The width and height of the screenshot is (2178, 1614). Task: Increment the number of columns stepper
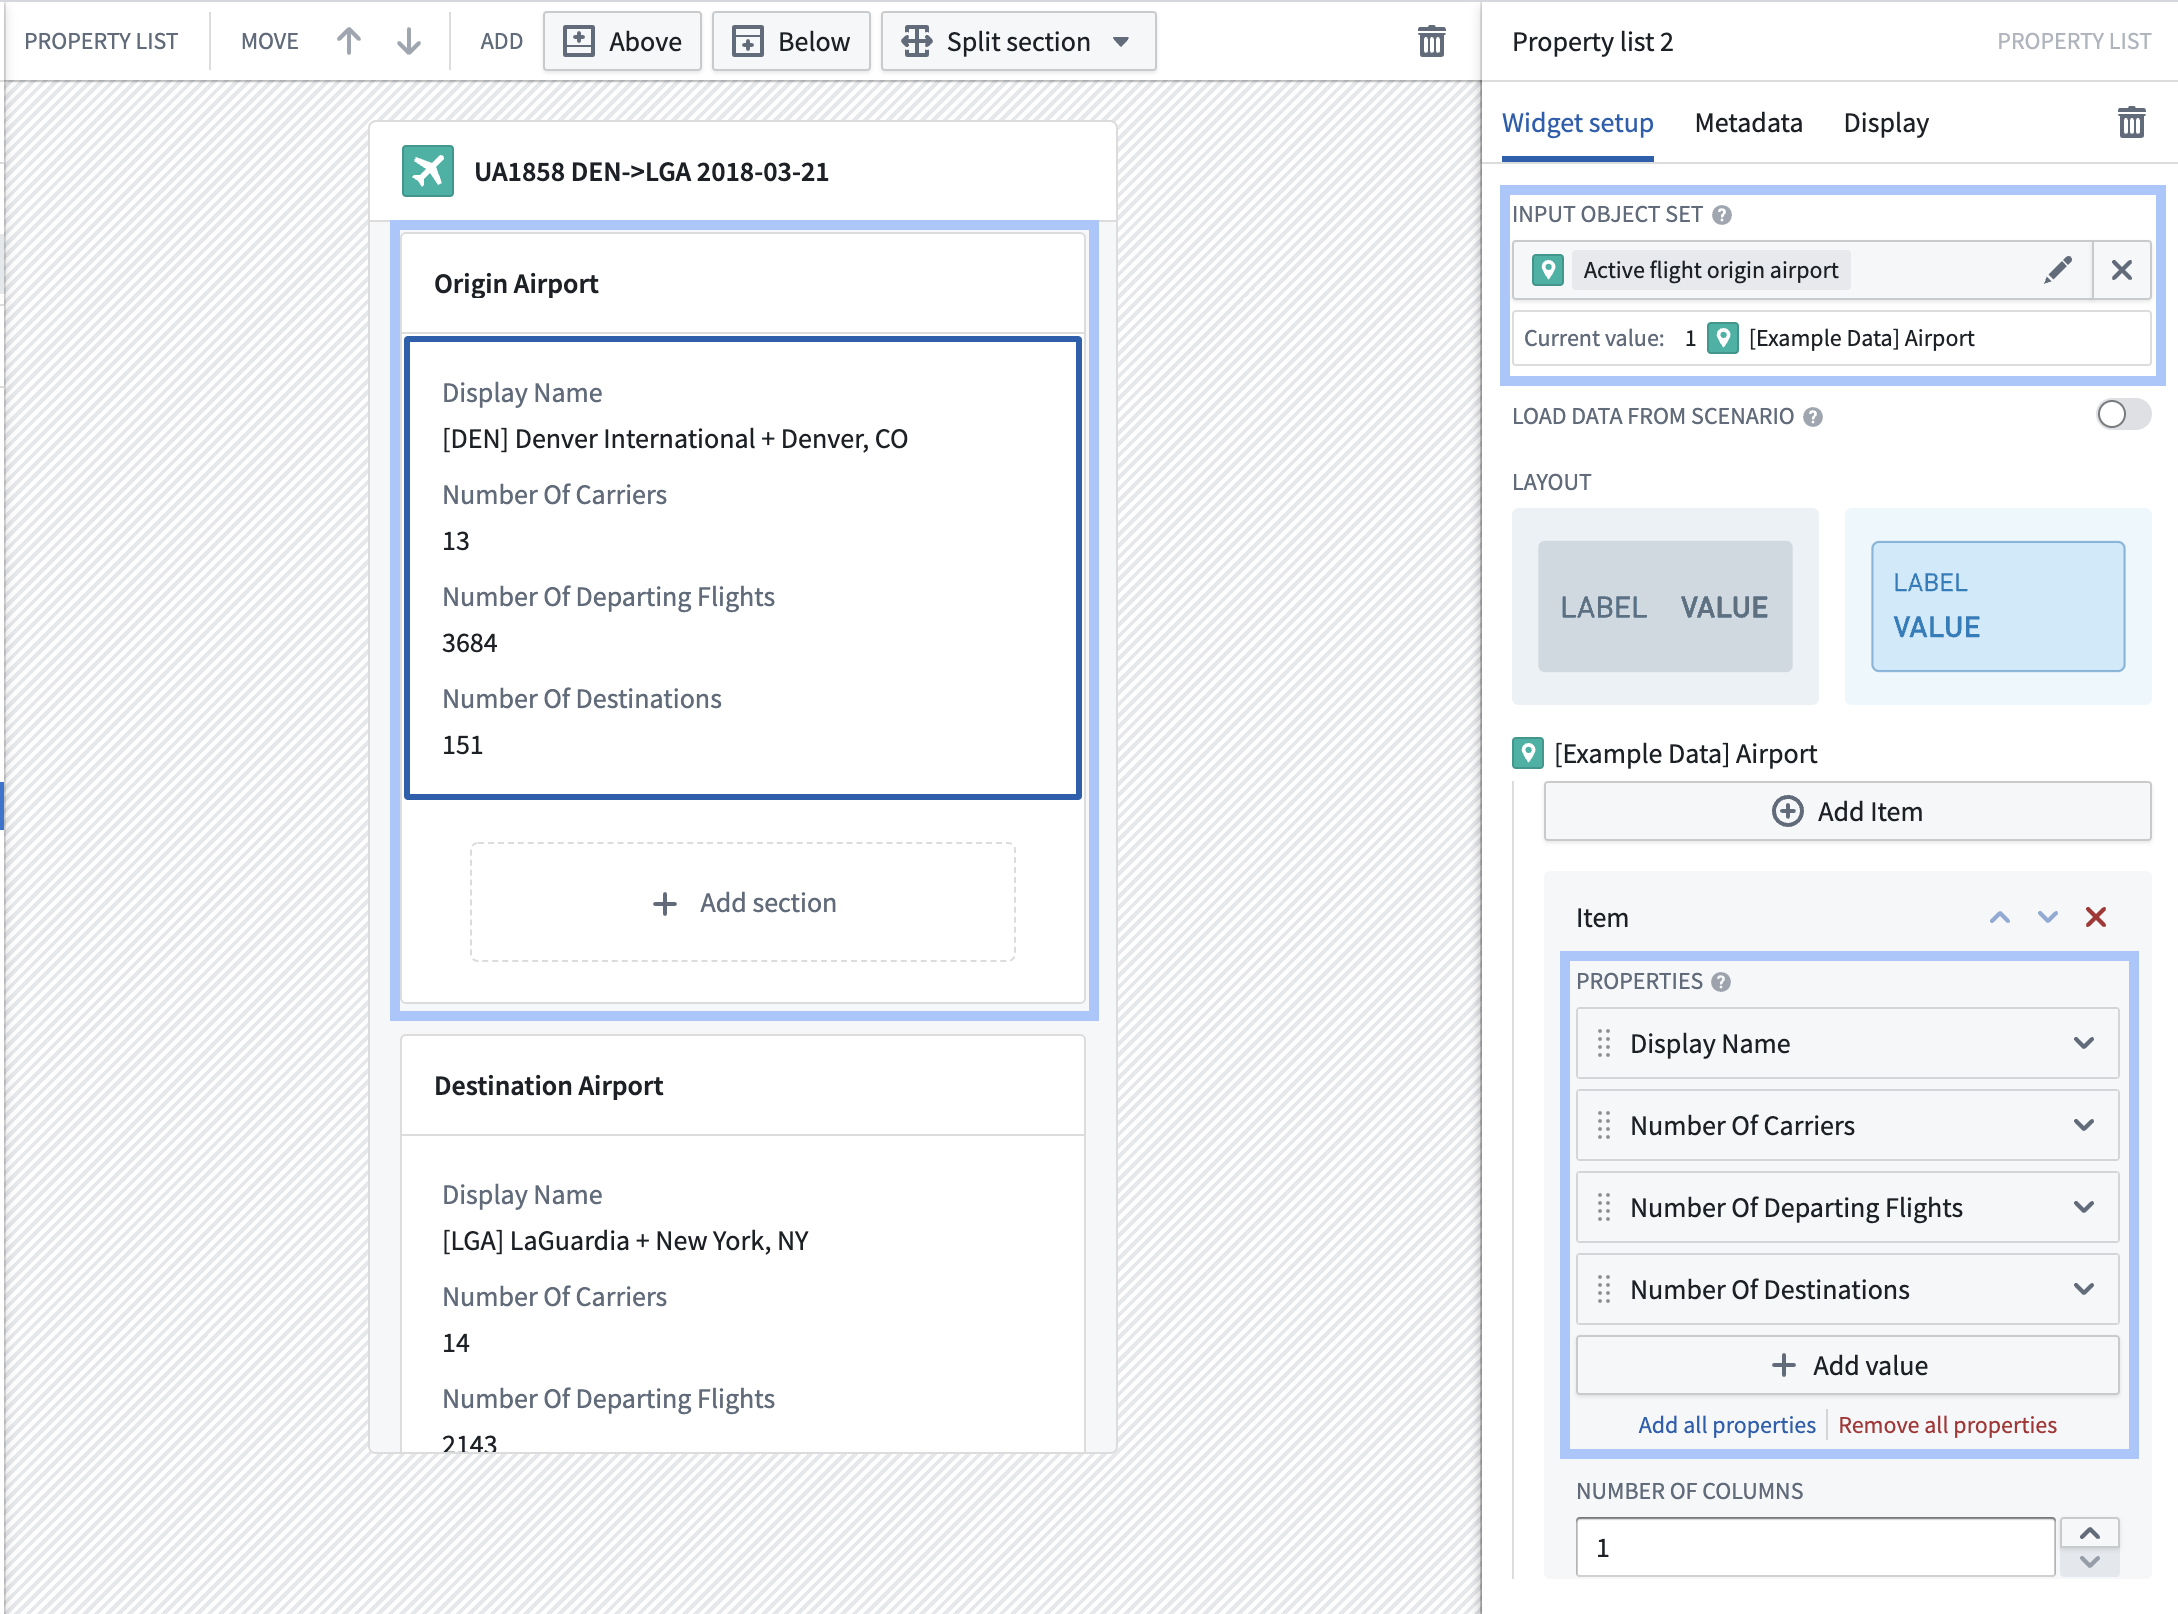click(x=2090, y=1533)
